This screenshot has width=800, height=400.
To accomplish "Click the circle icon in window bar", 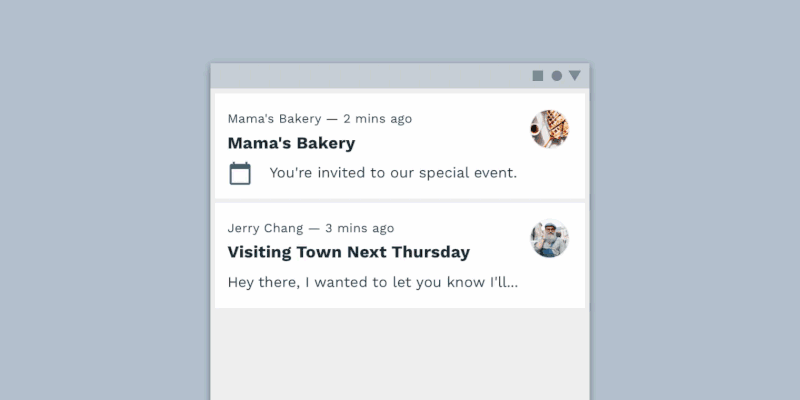I will [x=556, y=76].
